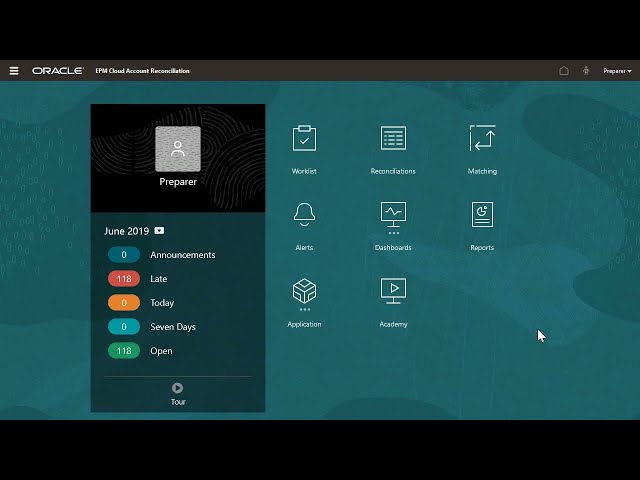Click the Late label
This screenshot has width=640, height=480.
coord(159,279)
